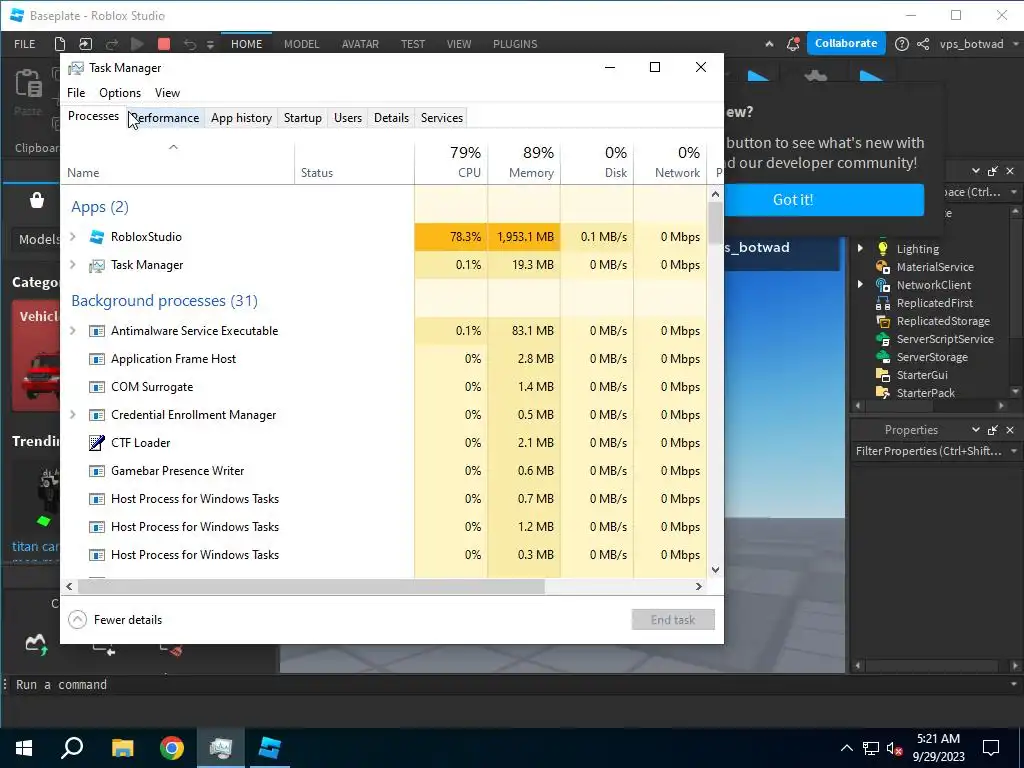Image resolution: width=1024 pixels, height=768 pixels.
Task: Open the Startup tab in Task Manager
Action: point(302,118)
